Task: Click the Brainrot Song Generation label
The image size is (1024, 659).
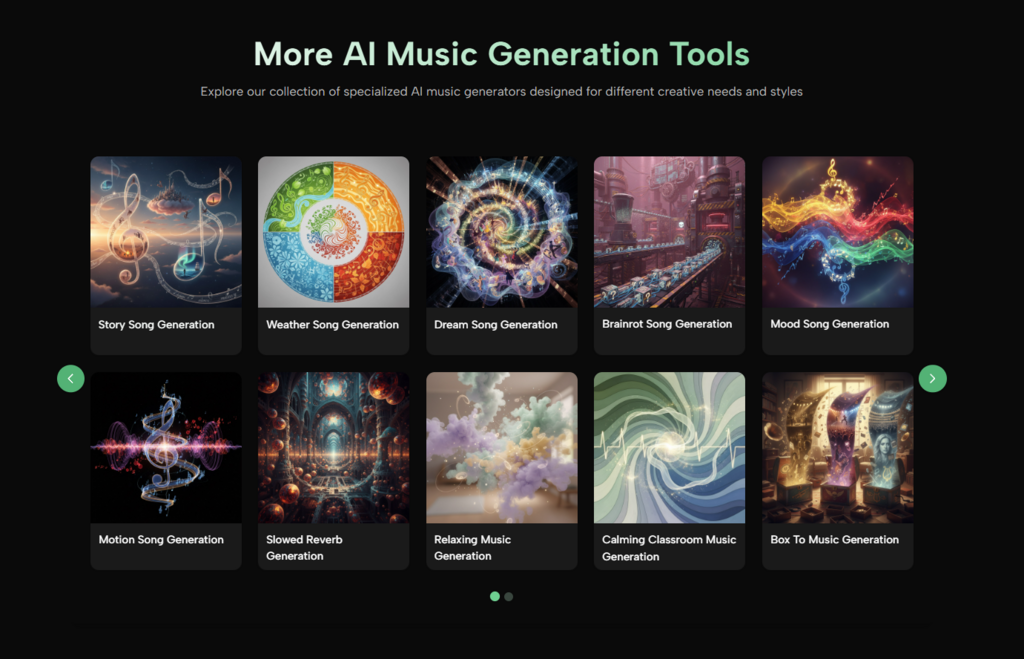Action: [x=667, y=324]
